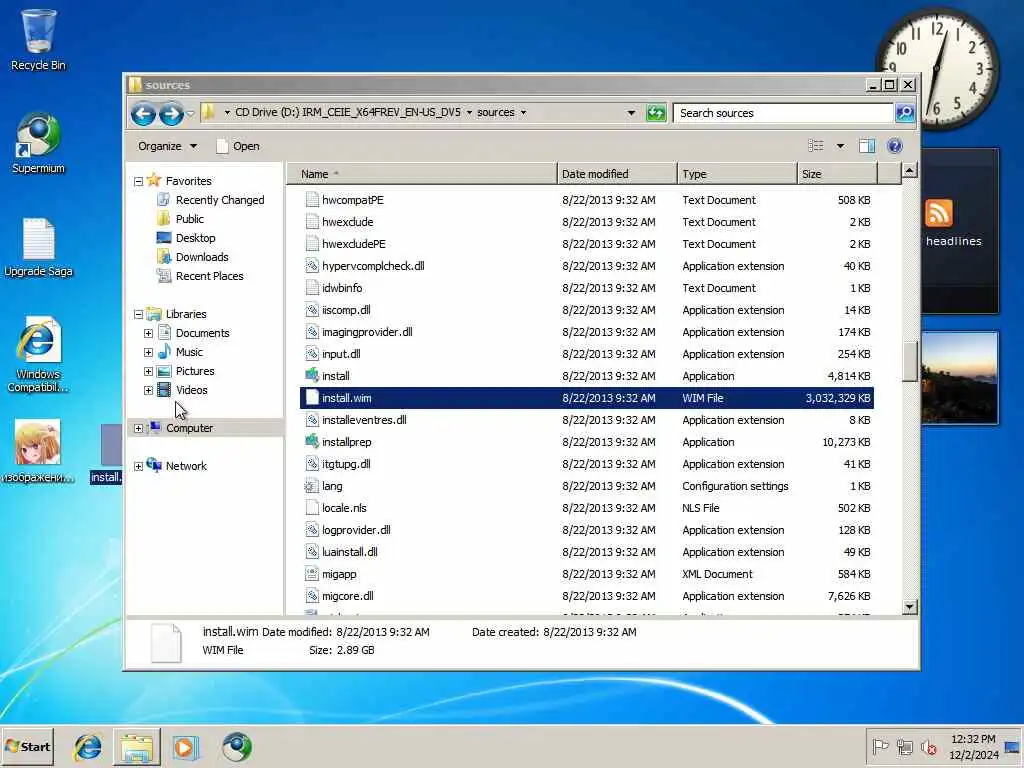Click the Back navigation arrow

click(143, 114)
